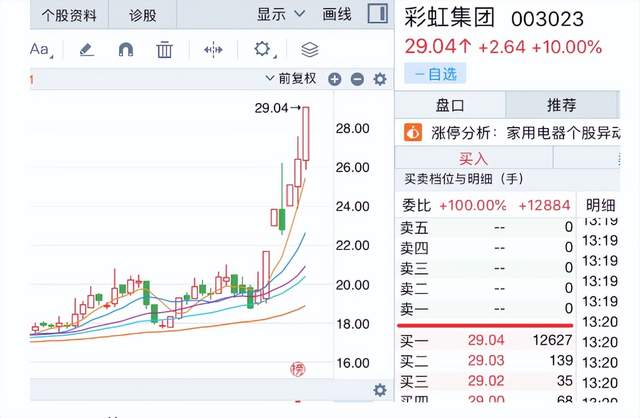Open the 前复权 adjustment dropdown
Image resolution: width=640 pixels, height=418 pixels.
[290, 79]
